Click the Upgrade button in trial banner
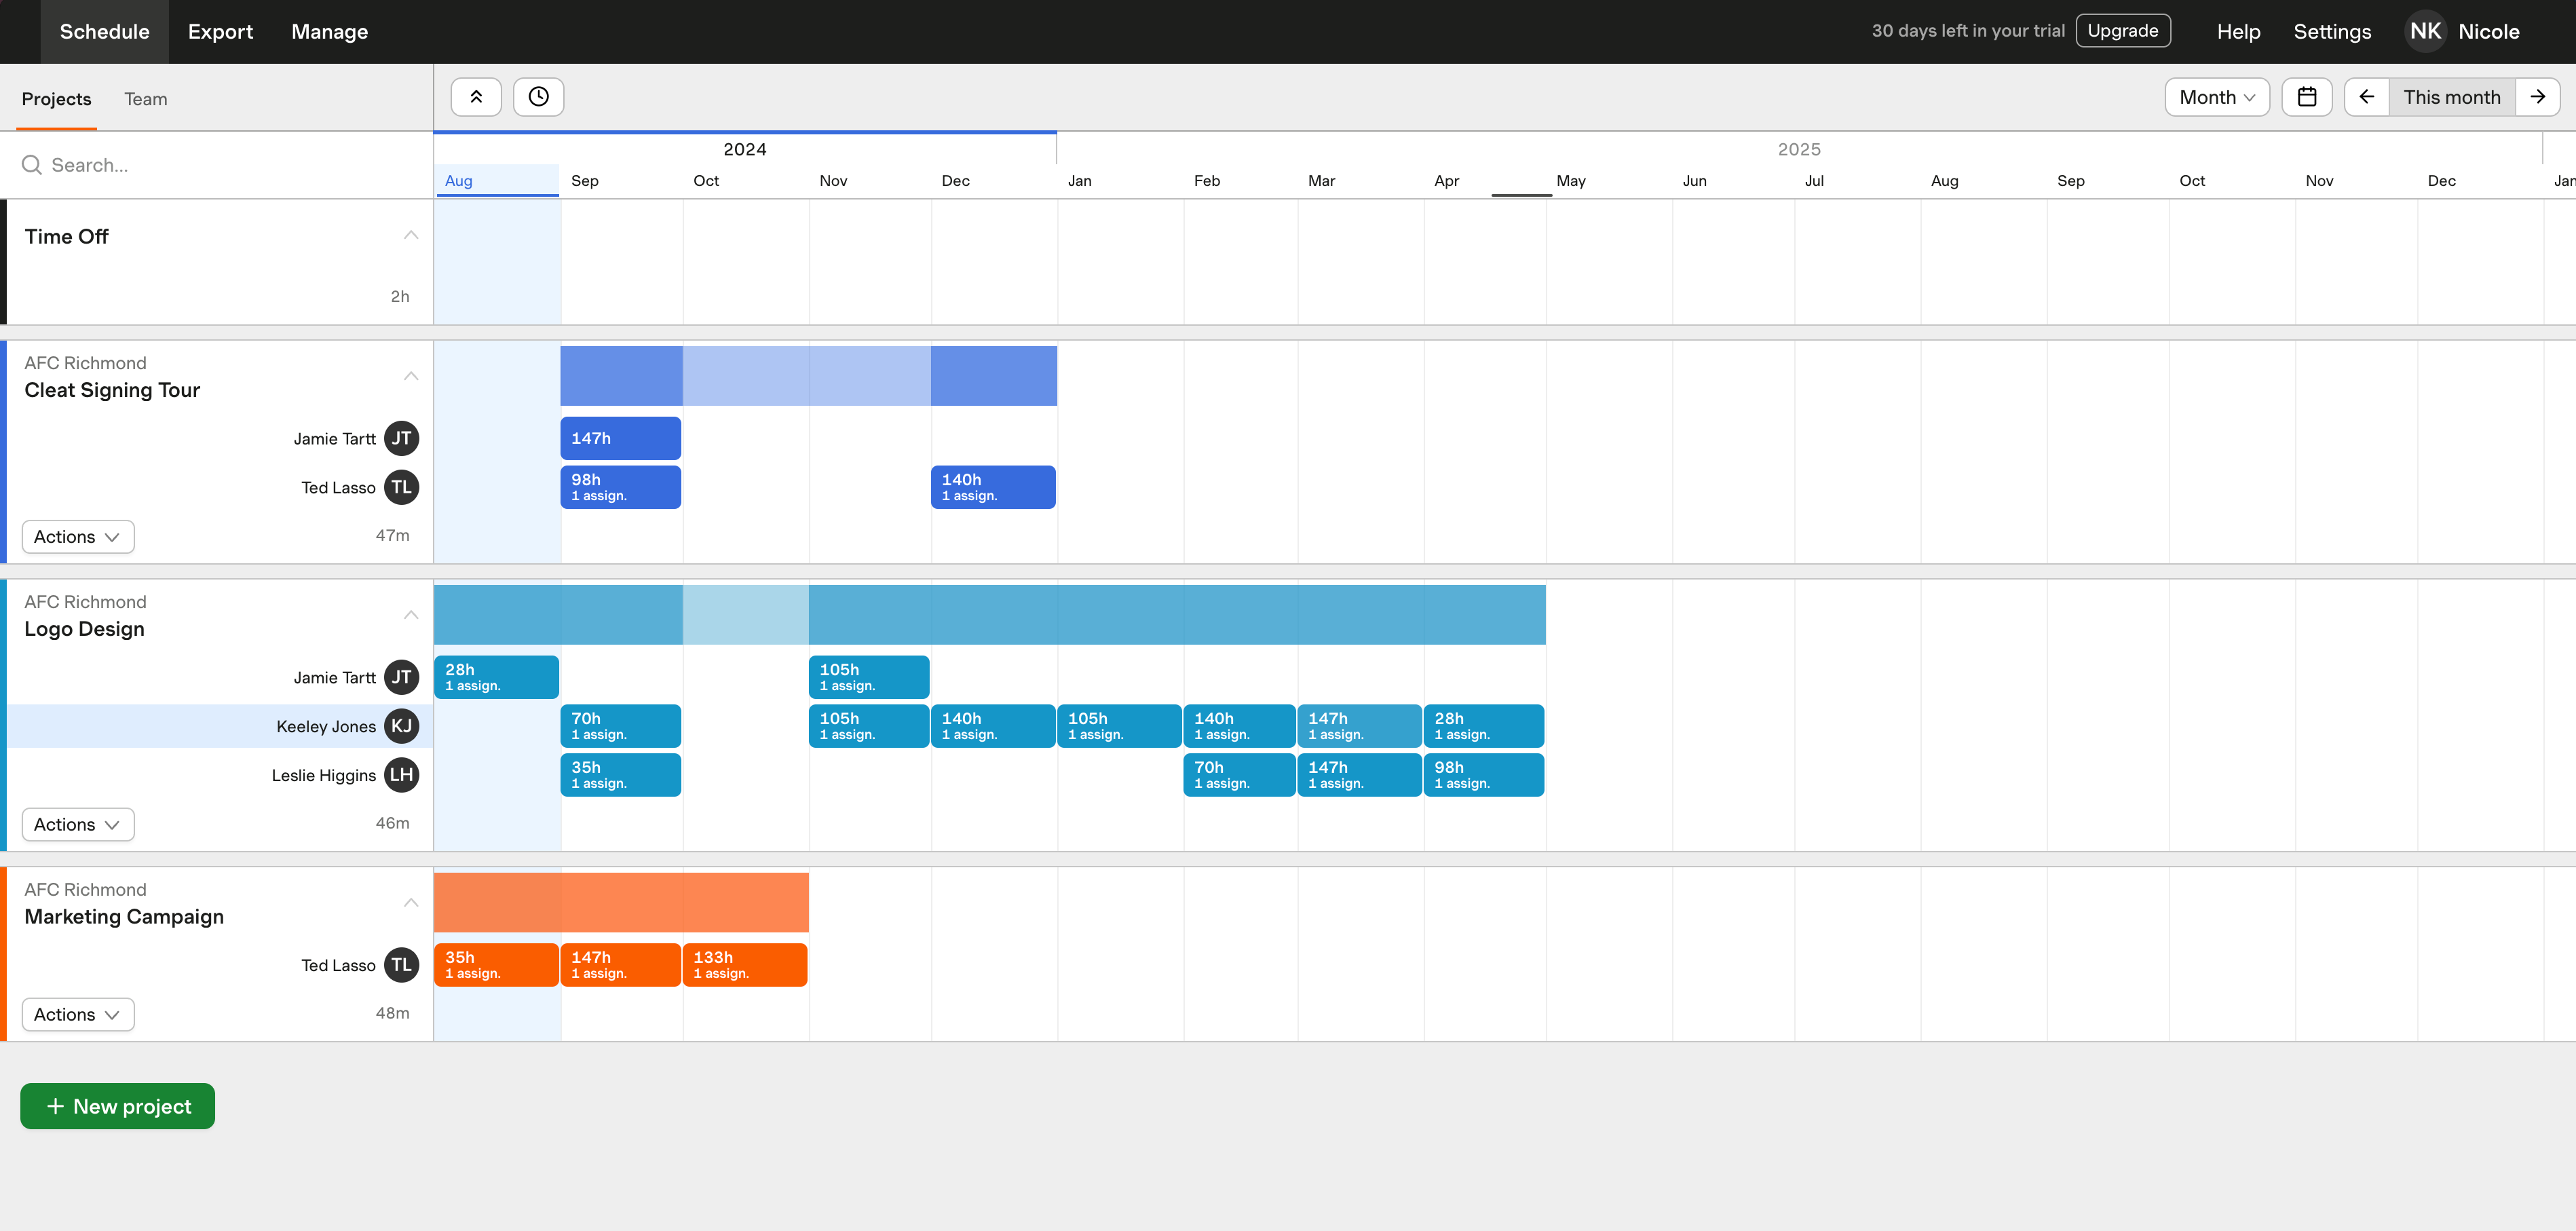The width and height of the screenshot is (2576, 1231). pos(2123,30)
